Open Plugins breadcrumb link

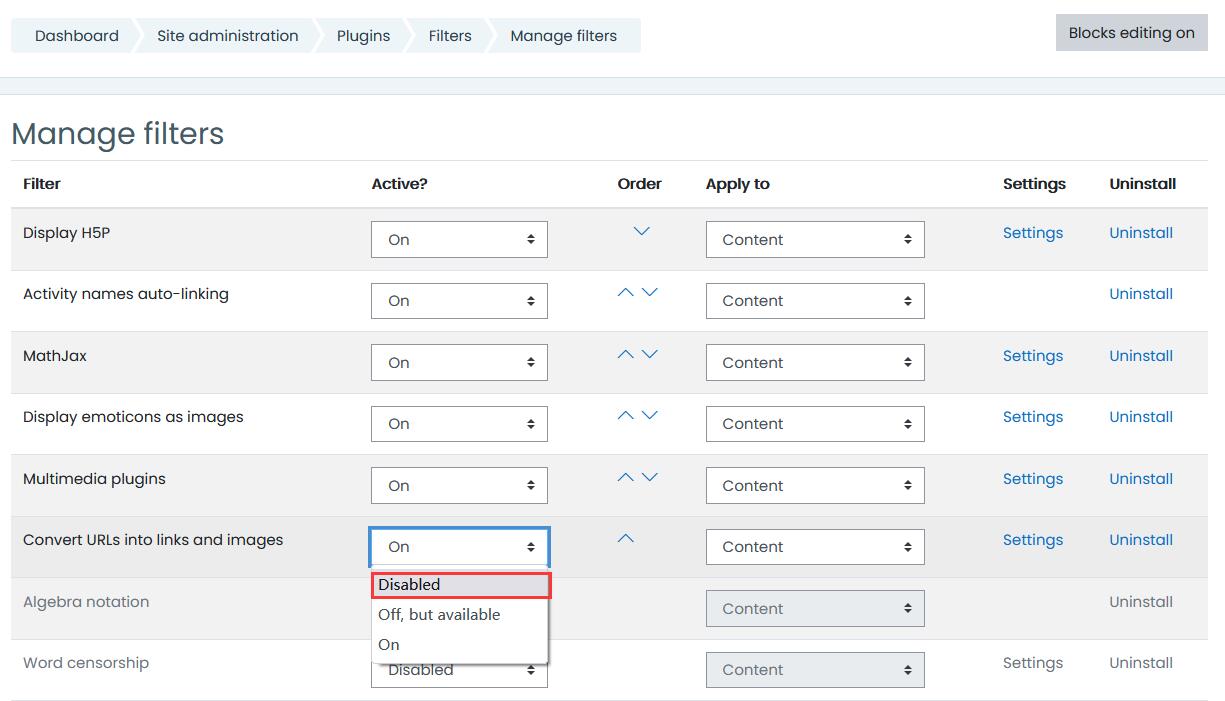[363, 36]
